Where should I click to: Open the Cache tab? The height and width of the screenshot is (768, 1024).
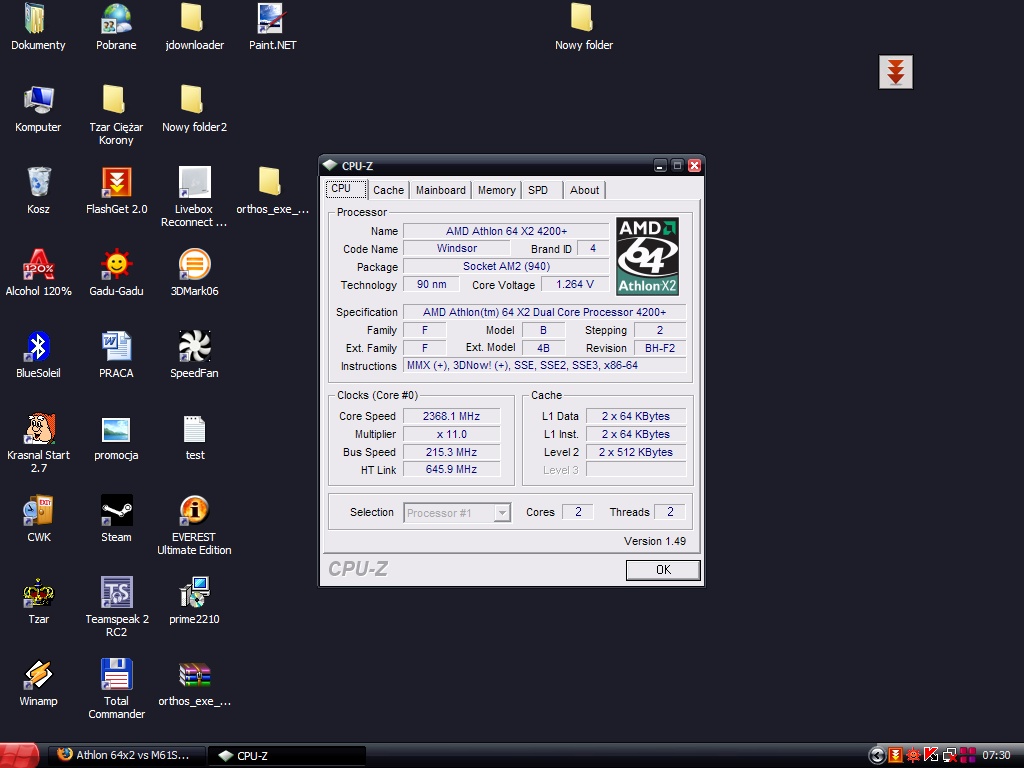click(388, 190)
